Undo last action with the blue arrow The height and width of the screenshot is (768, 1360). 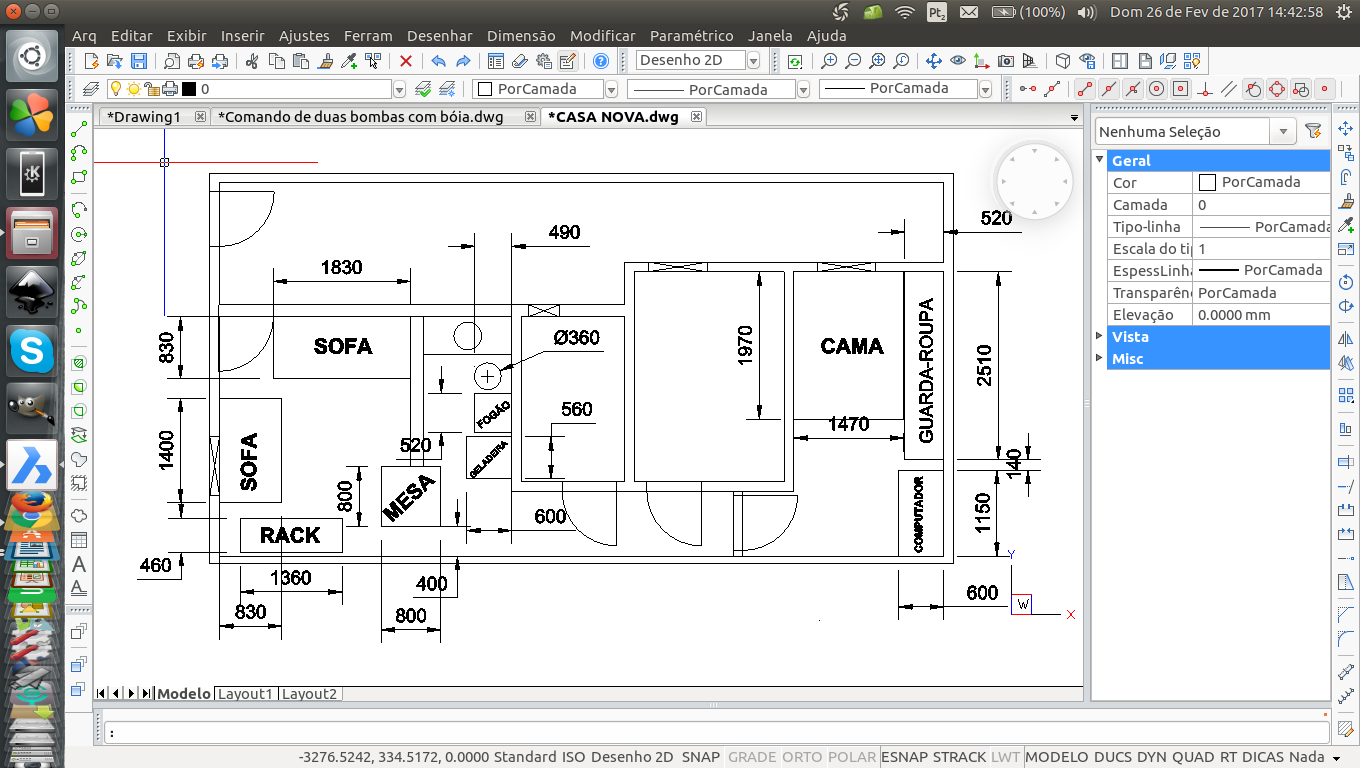tap(438, 61)
